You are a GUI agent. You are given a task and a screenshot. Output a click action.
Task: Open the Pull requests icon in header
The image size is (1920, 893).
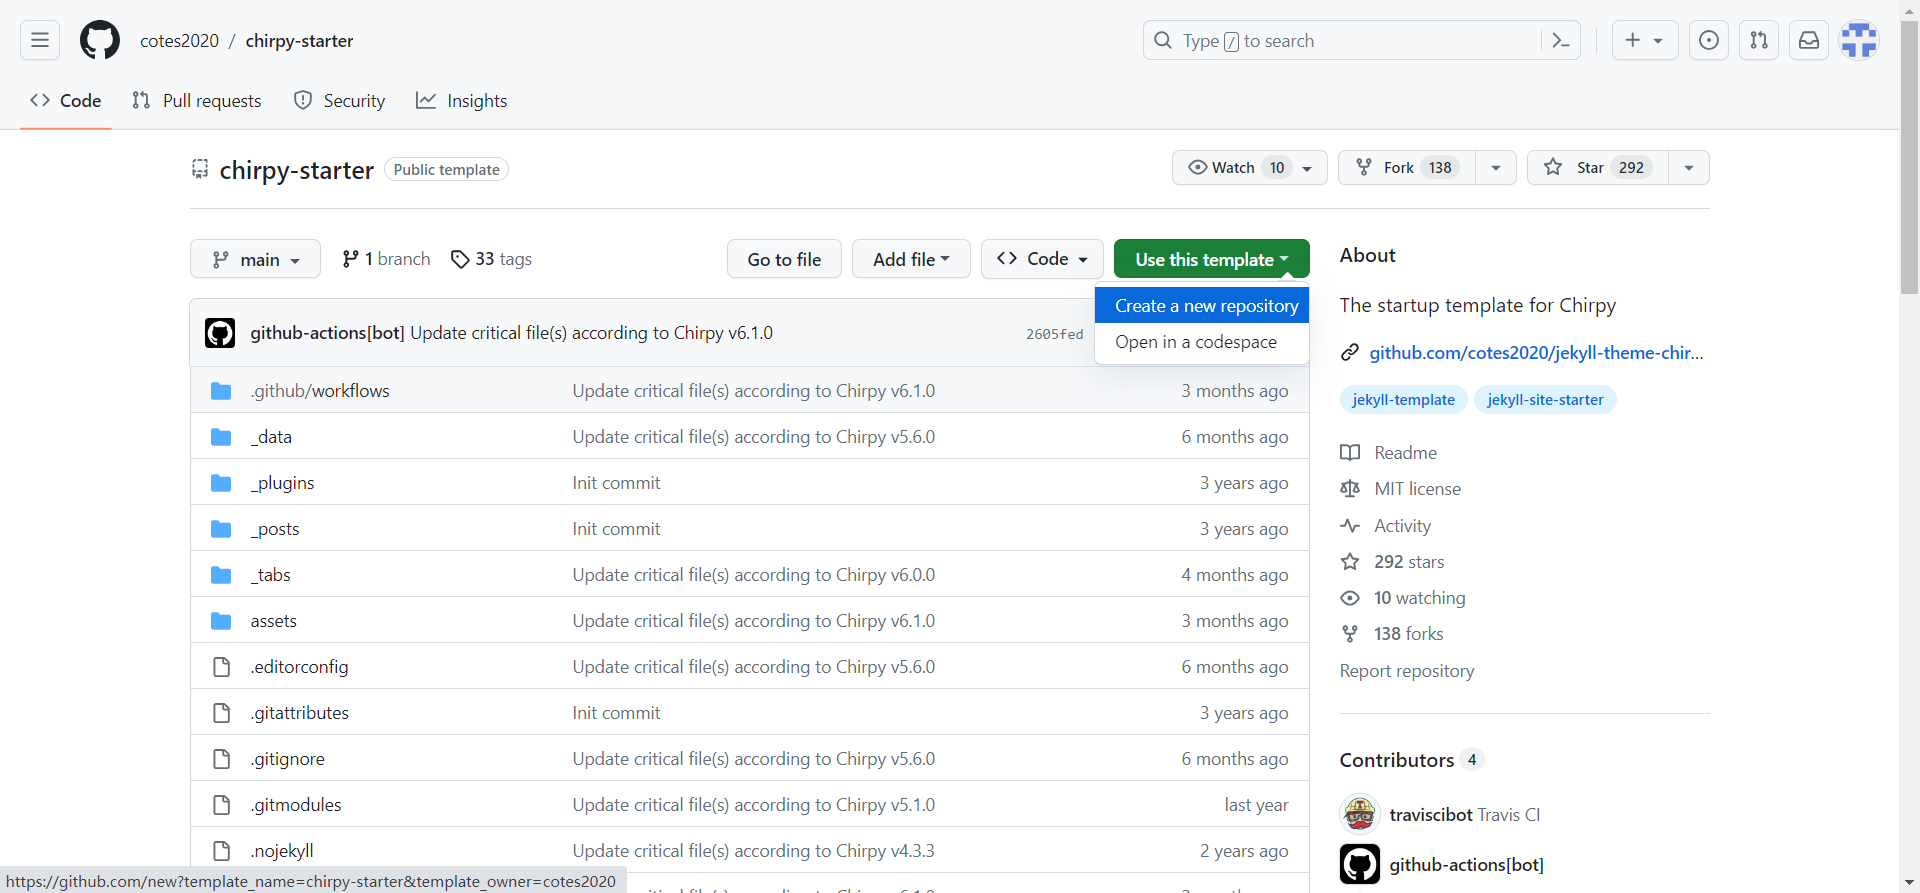(x=1759, y=40)
